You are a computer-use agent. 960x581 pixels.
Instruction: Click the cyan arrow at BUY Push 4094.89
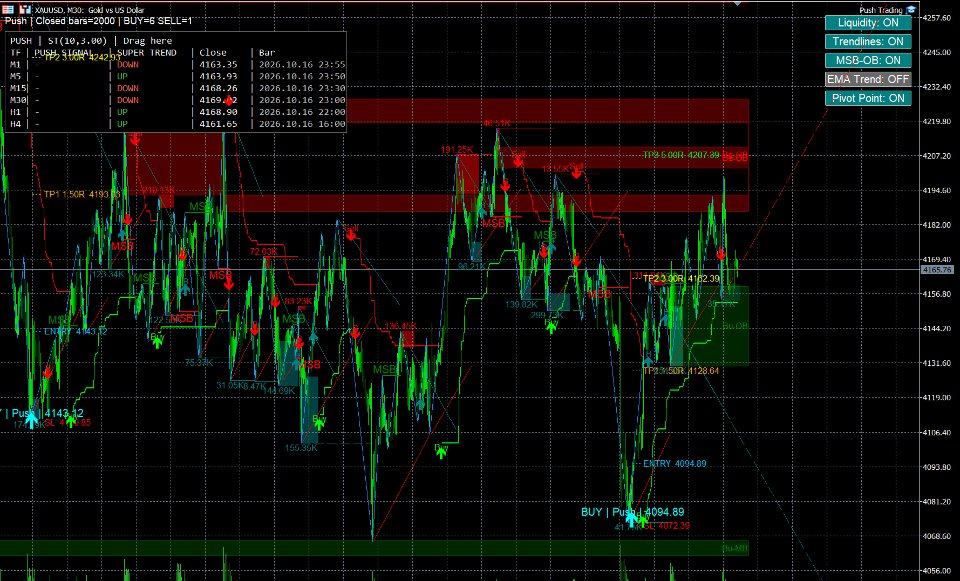point(631,520)
